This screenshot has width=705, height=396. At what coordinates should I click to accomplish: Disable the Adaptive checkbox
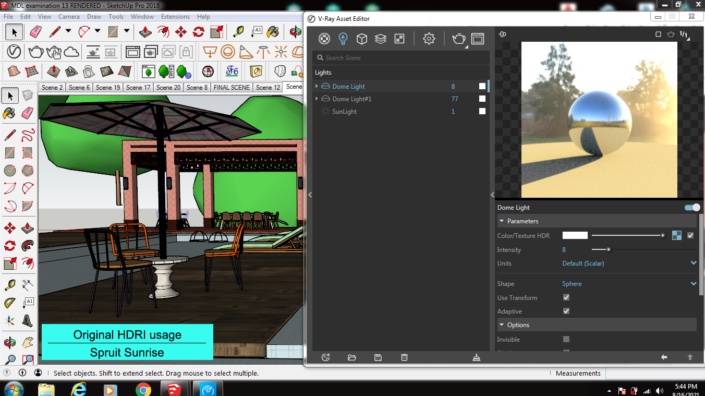coord(566,311)
